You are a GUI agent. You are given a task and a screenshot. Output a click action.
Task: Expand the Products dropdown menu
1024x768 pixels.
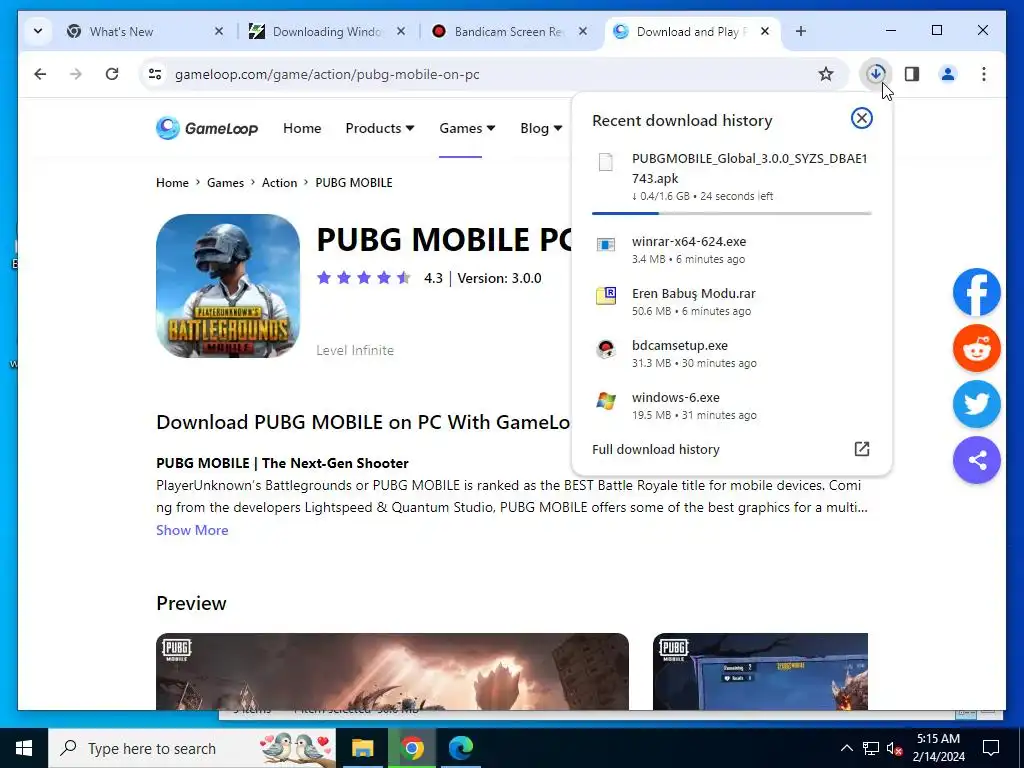pos(379,128)
